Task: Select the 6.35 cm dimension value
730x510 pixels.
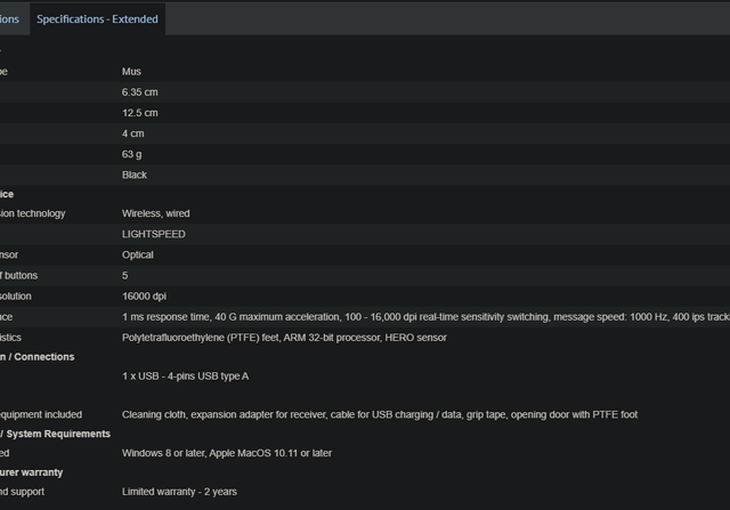Action: 140,92
